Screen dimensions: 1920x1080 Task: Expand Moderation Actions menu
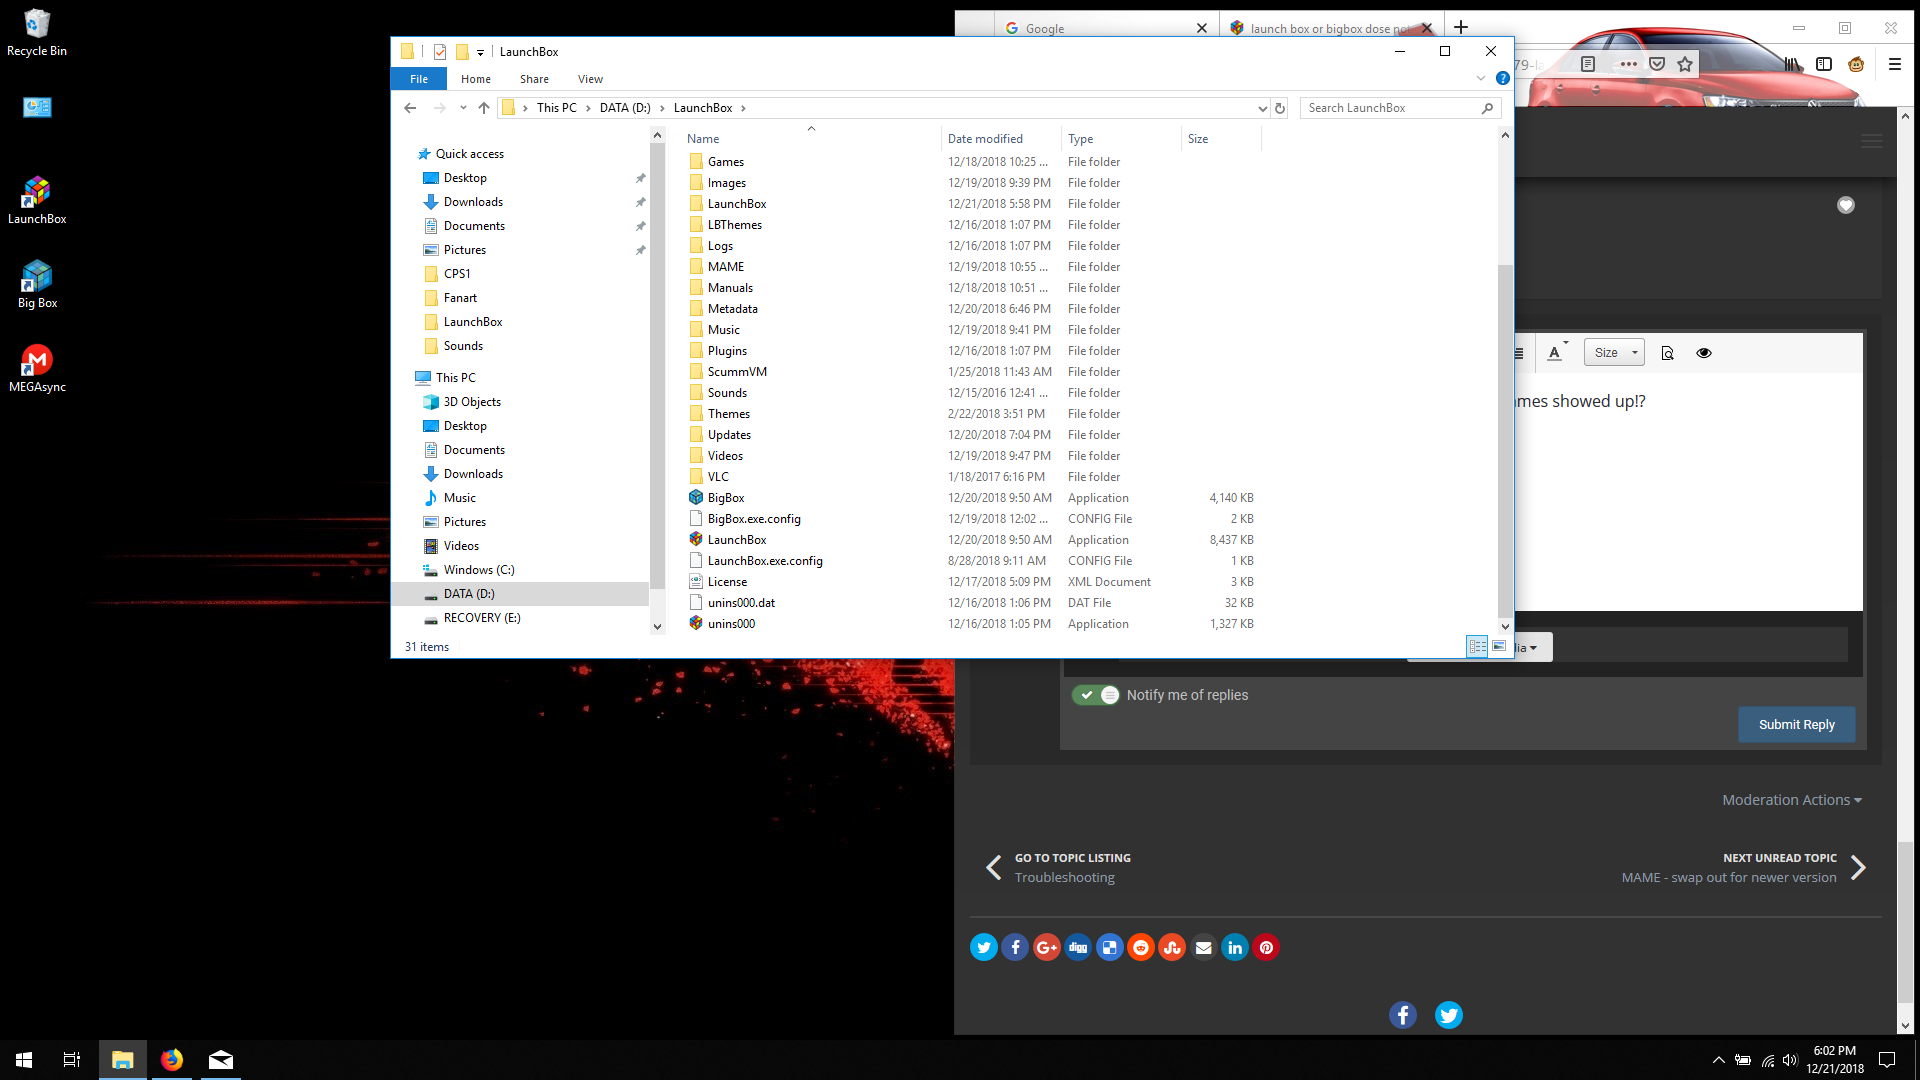coord(1791,800)
